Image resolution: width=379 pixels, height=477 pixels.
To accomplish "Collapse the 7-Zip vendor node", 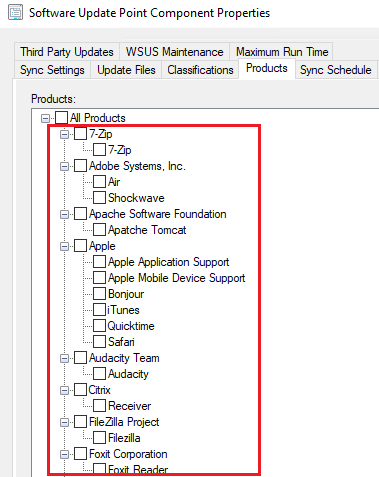I will point(64,134).
